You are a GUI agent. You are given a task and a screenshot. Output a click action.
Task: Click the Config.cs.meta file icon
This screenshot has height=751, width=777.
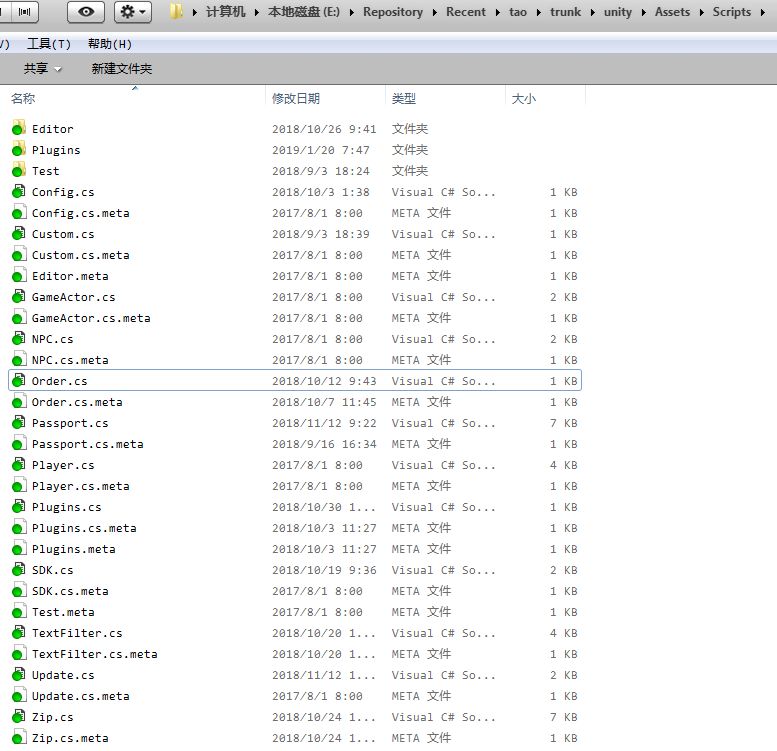click(x=18, y=212)
